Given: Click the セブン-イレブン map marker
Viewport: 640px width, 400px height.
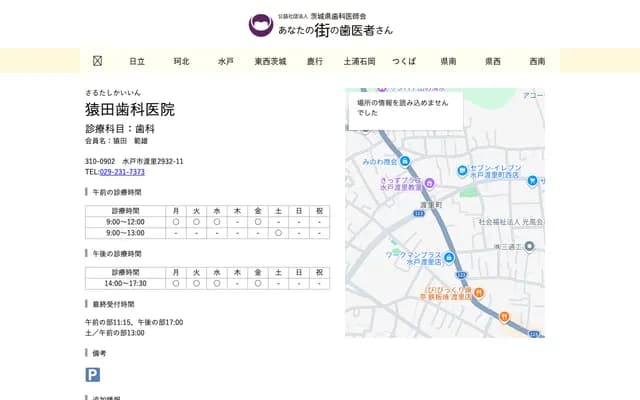Looking at the screenshot, I should tap(462, 170).
